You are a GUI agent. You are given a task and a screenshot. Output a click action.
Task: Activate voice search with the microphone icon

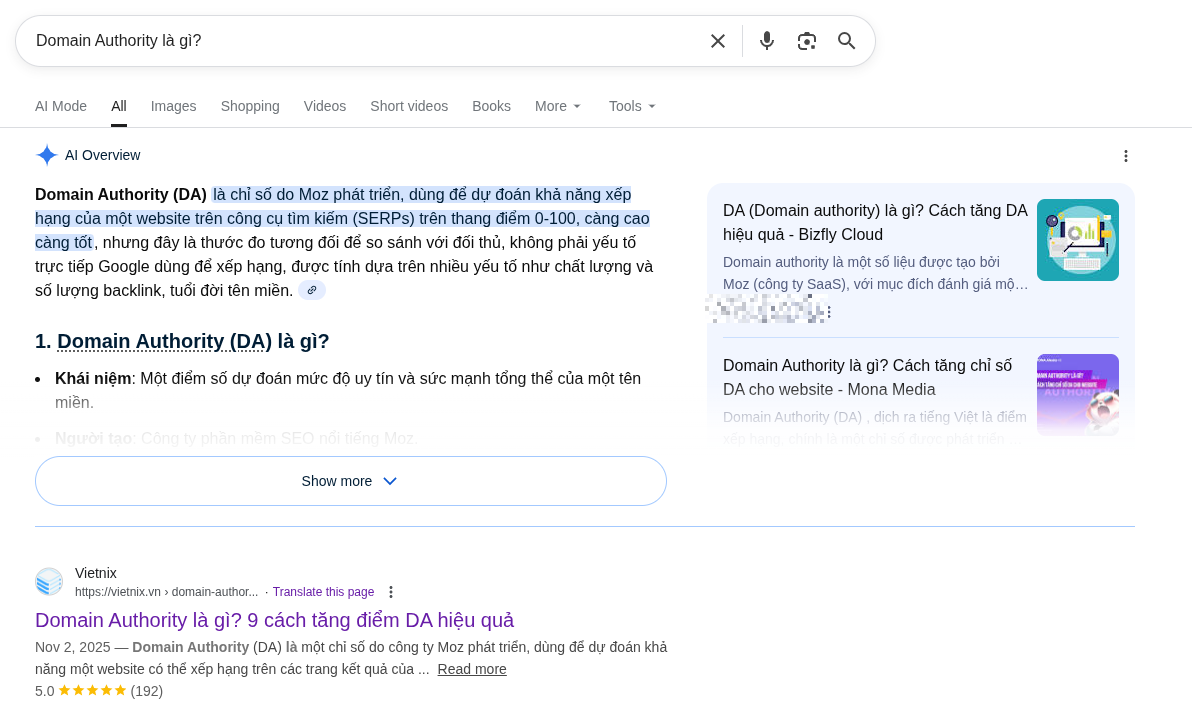click(766, 41)
